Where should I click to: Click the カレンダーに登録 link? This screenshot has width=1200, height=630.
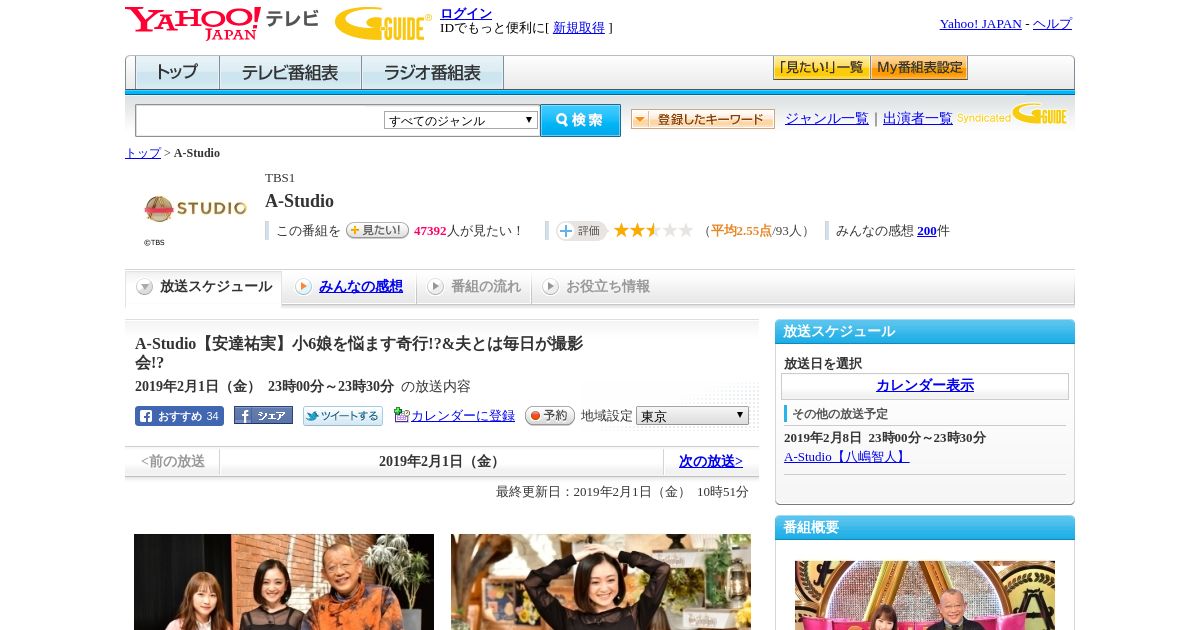coord(463,415)
